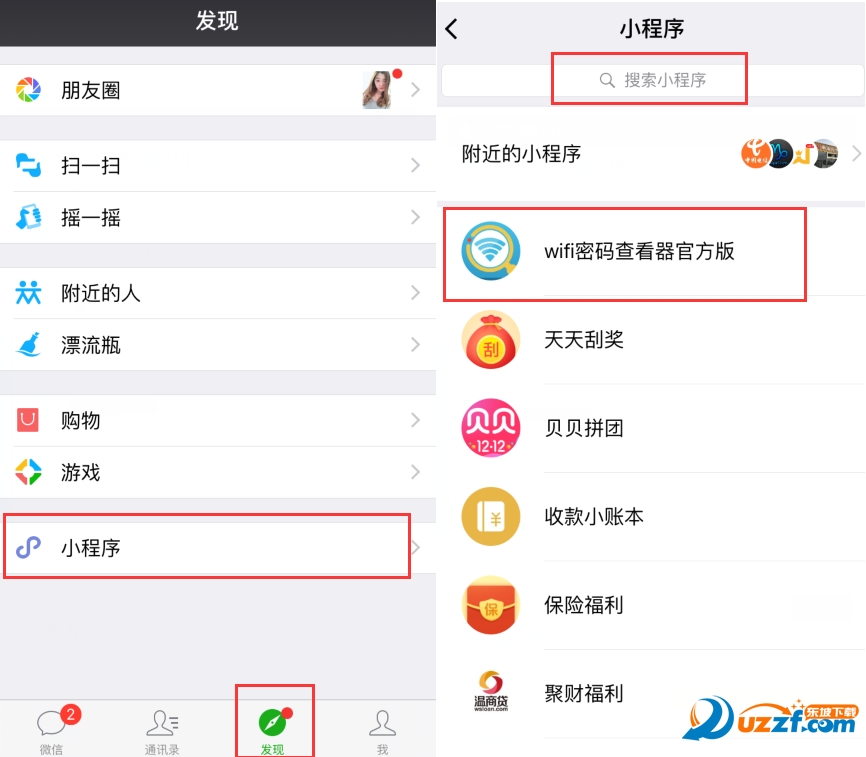
Task: Tap the 摇一摇 shake icon
Action: [28, 217]
